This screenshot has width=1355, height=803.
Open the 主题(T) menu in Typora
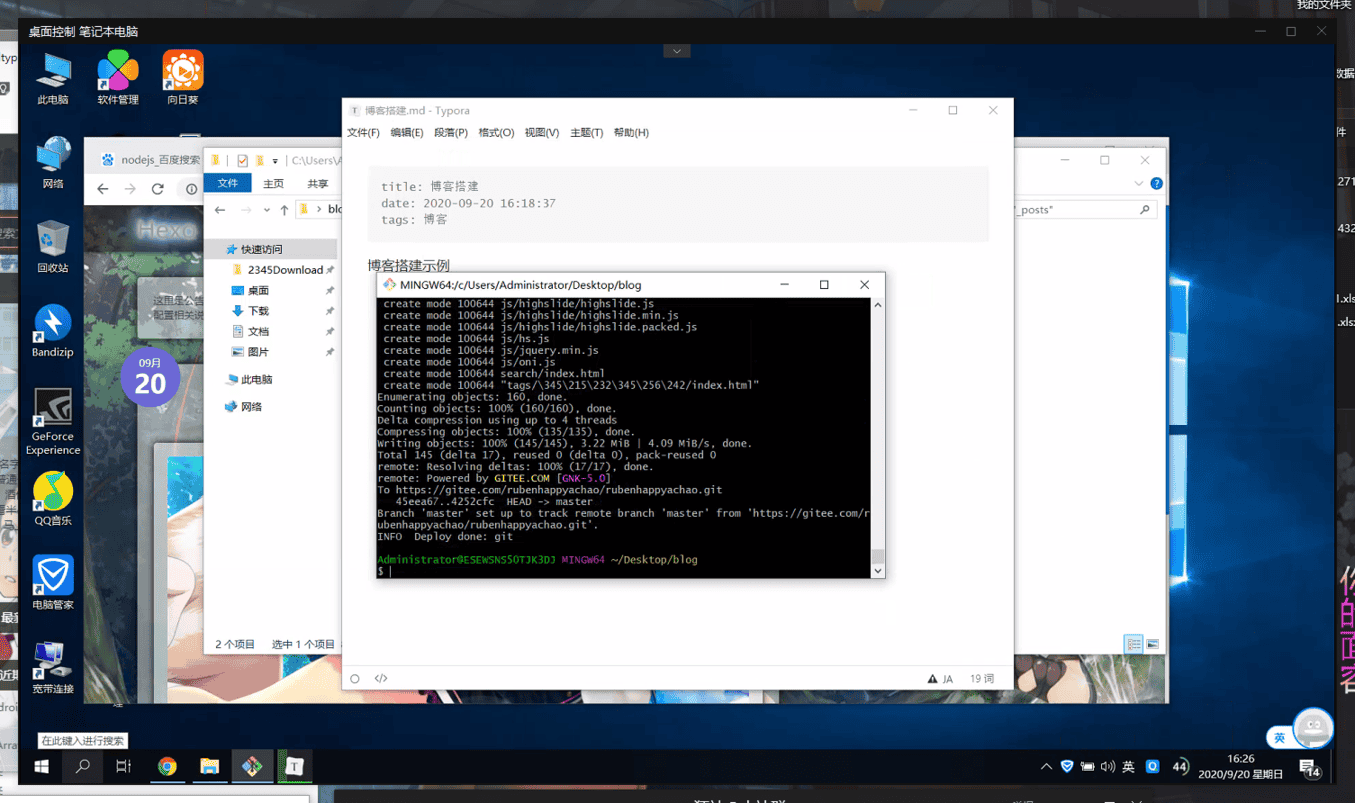point(586,132)
